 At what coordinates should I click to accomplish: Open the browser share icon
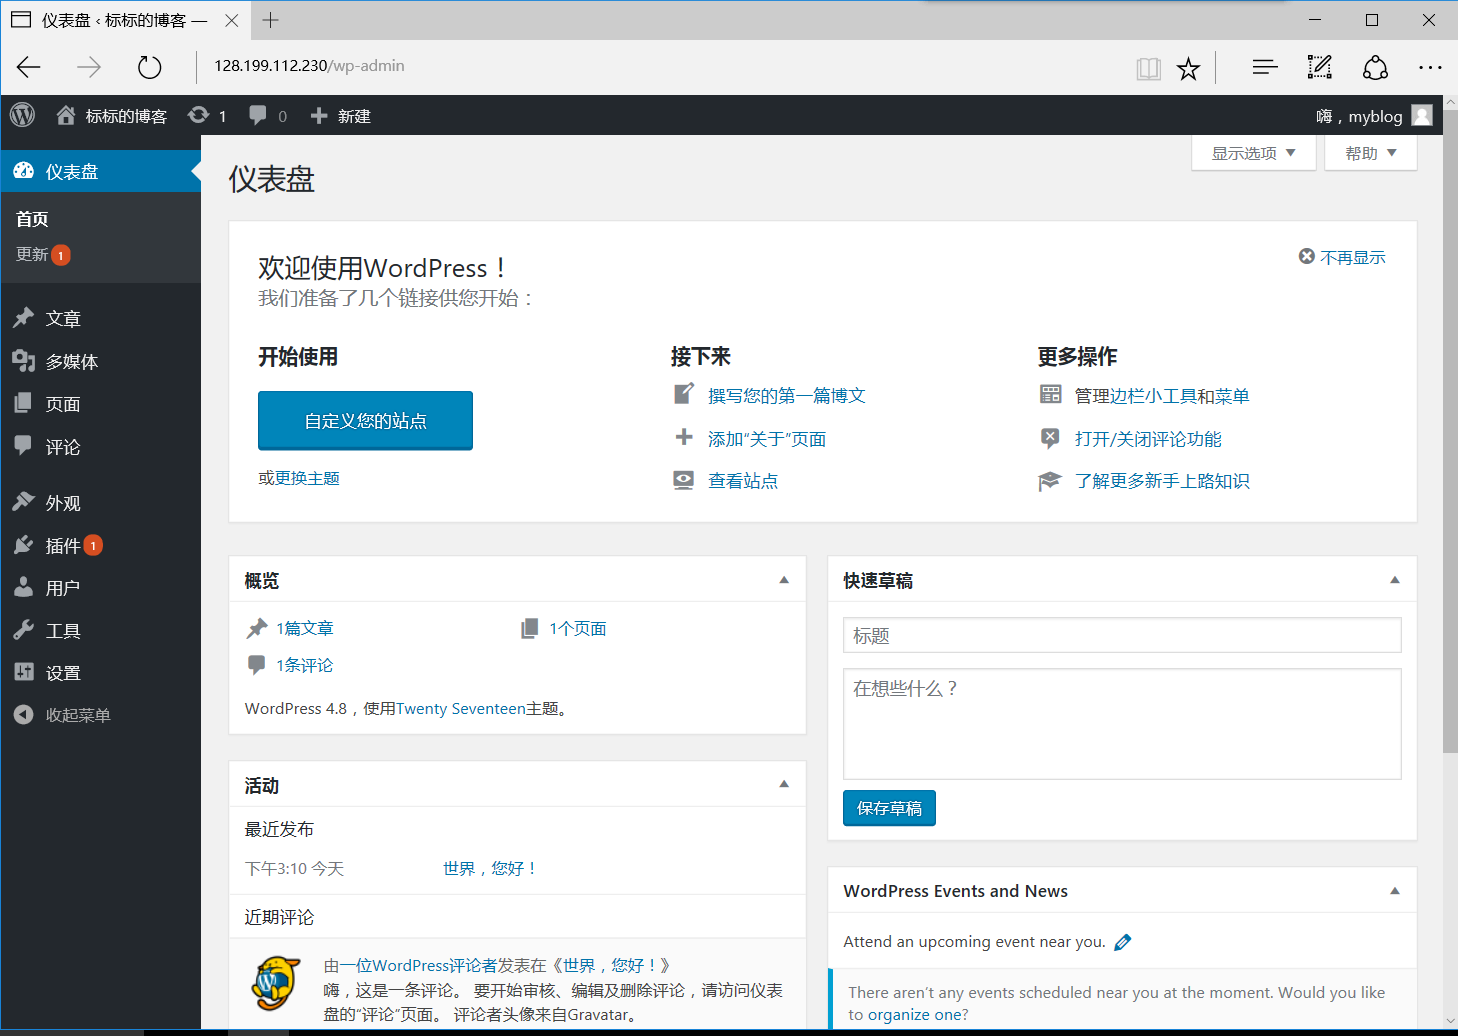1375,67
